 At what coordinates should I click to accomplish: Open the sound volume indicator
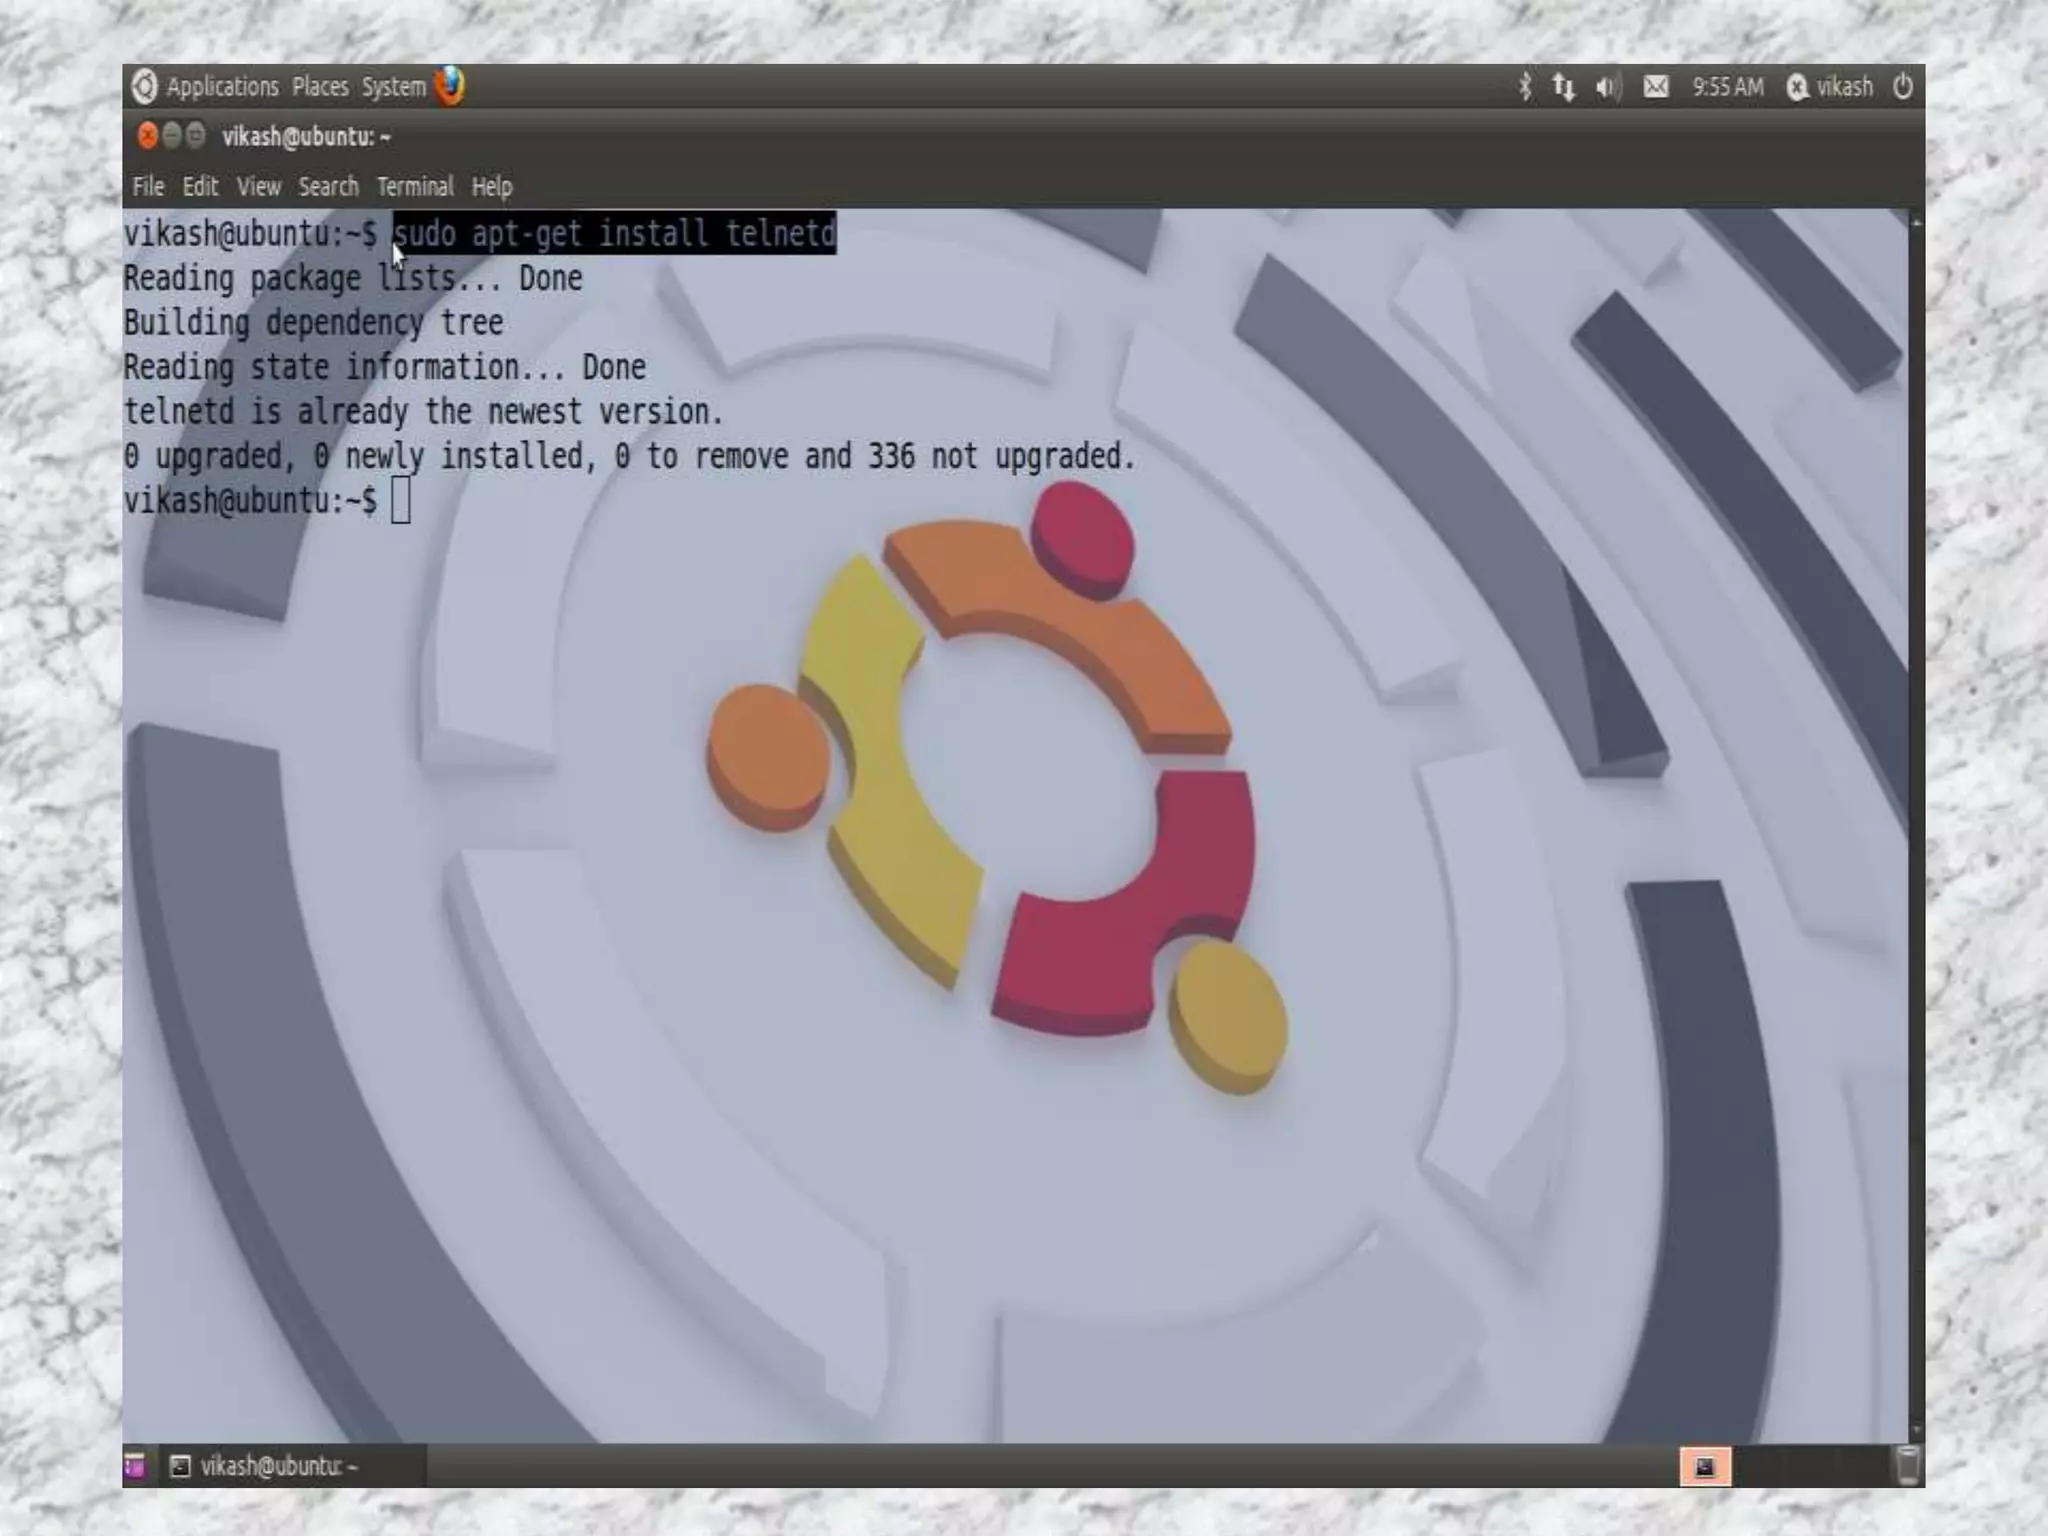(x=1607, y=87)
